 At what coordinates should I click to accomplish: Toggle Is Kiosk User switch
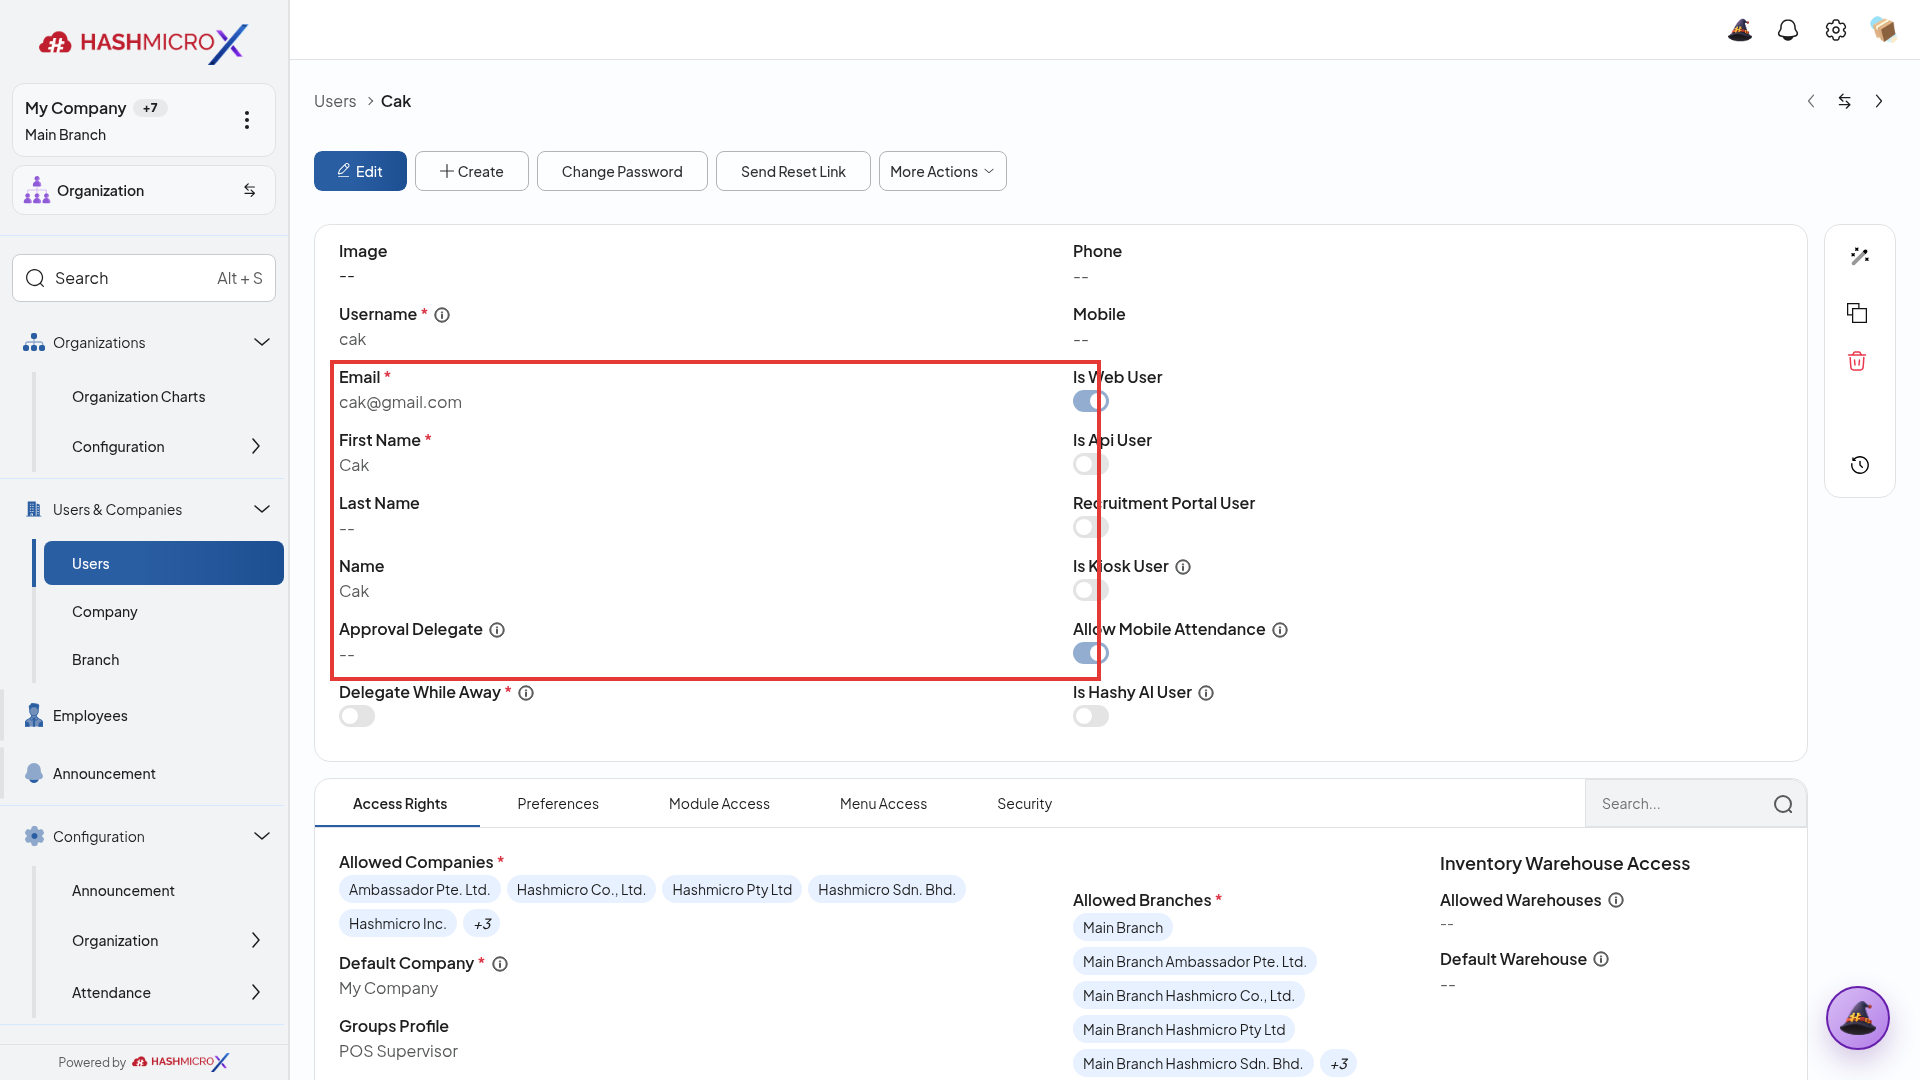[1091, 590]
